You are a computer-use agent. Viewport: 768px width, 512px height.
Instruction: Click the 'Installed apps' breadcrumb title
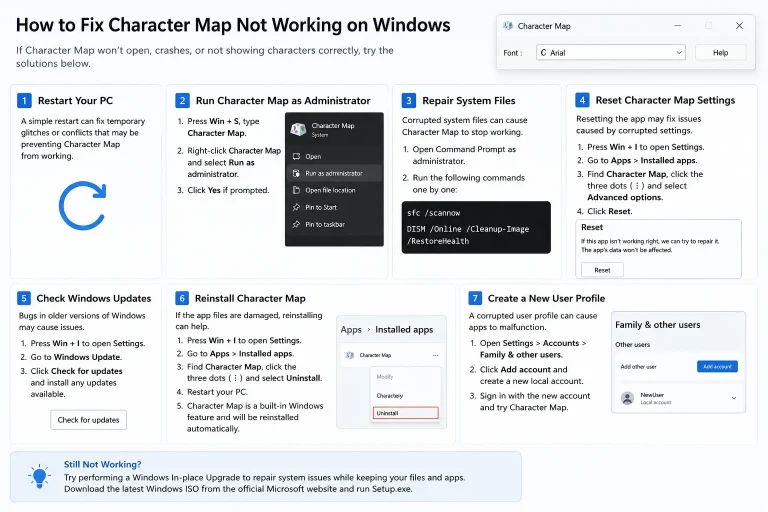click(x=404, y=330)
